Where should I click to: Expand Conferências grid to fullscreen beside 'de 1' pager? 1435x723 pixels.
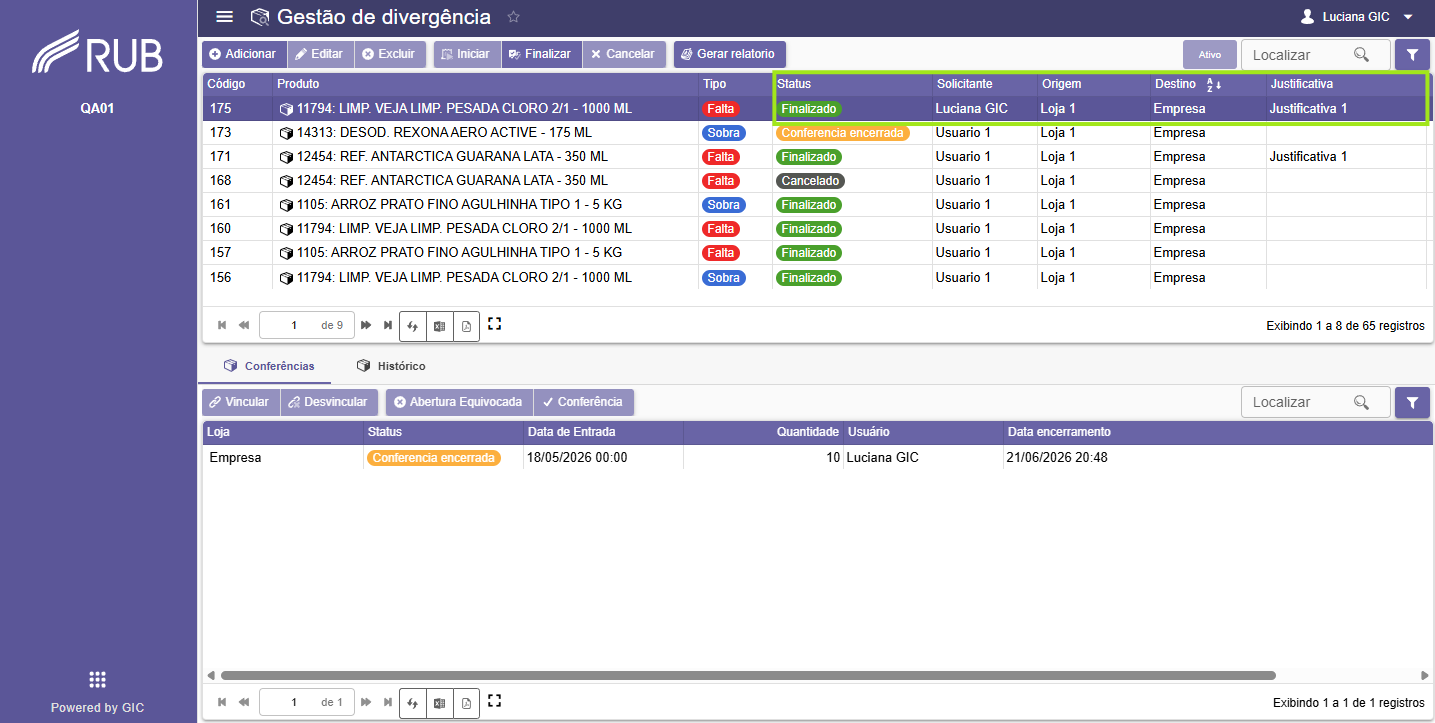pos(494,701)
